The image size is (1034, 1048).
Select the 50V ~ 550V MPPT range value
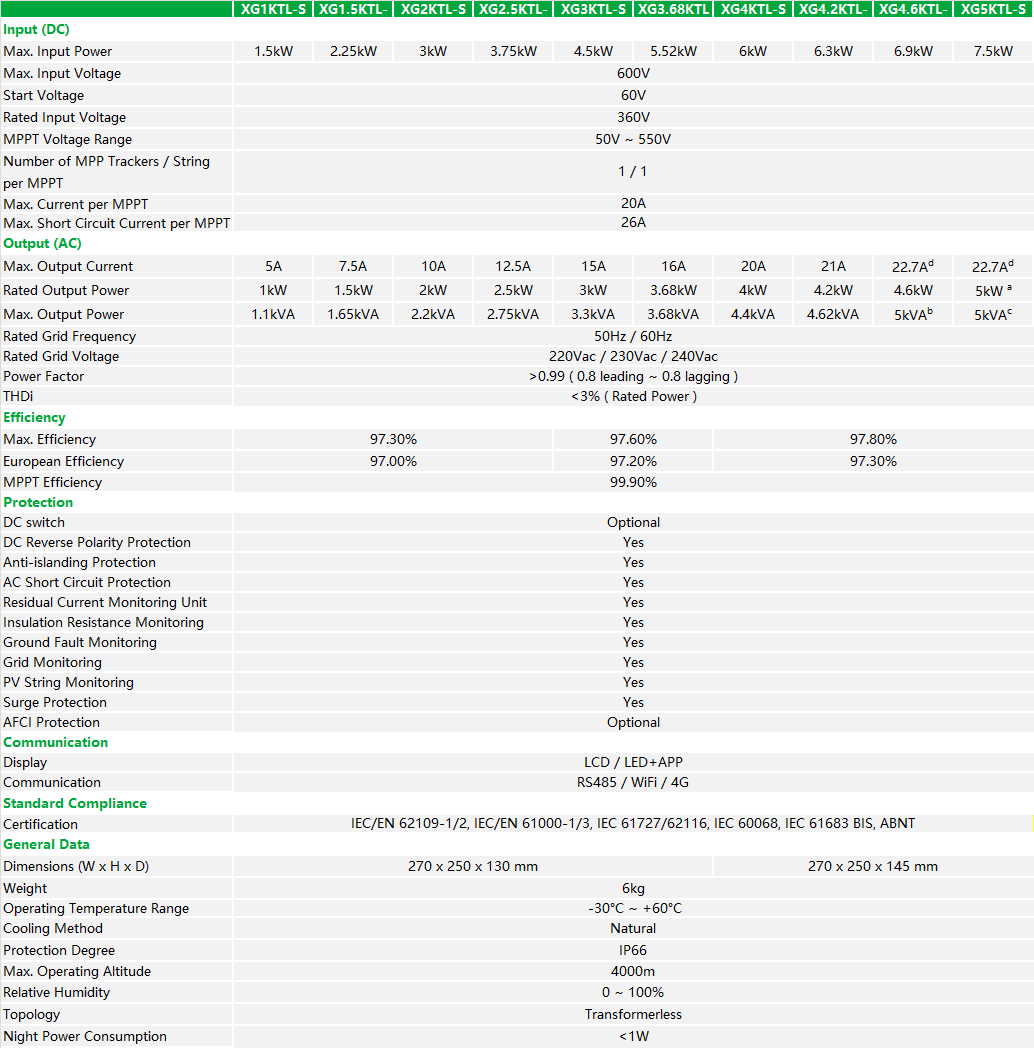633,140
